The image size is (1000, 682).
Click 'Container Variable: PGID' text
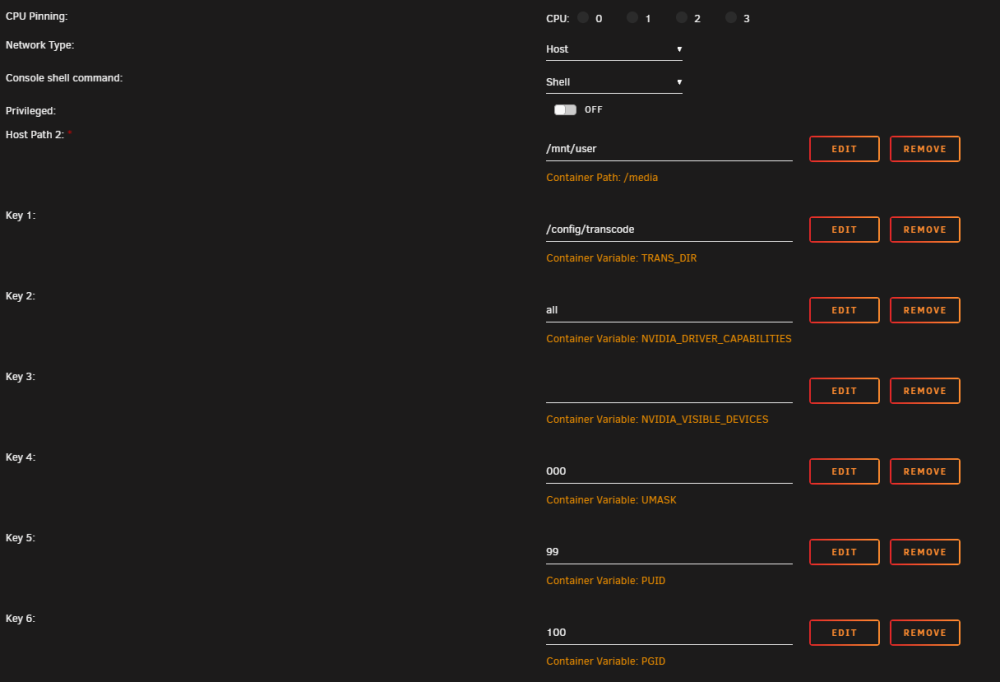click(x=605, y=661)
